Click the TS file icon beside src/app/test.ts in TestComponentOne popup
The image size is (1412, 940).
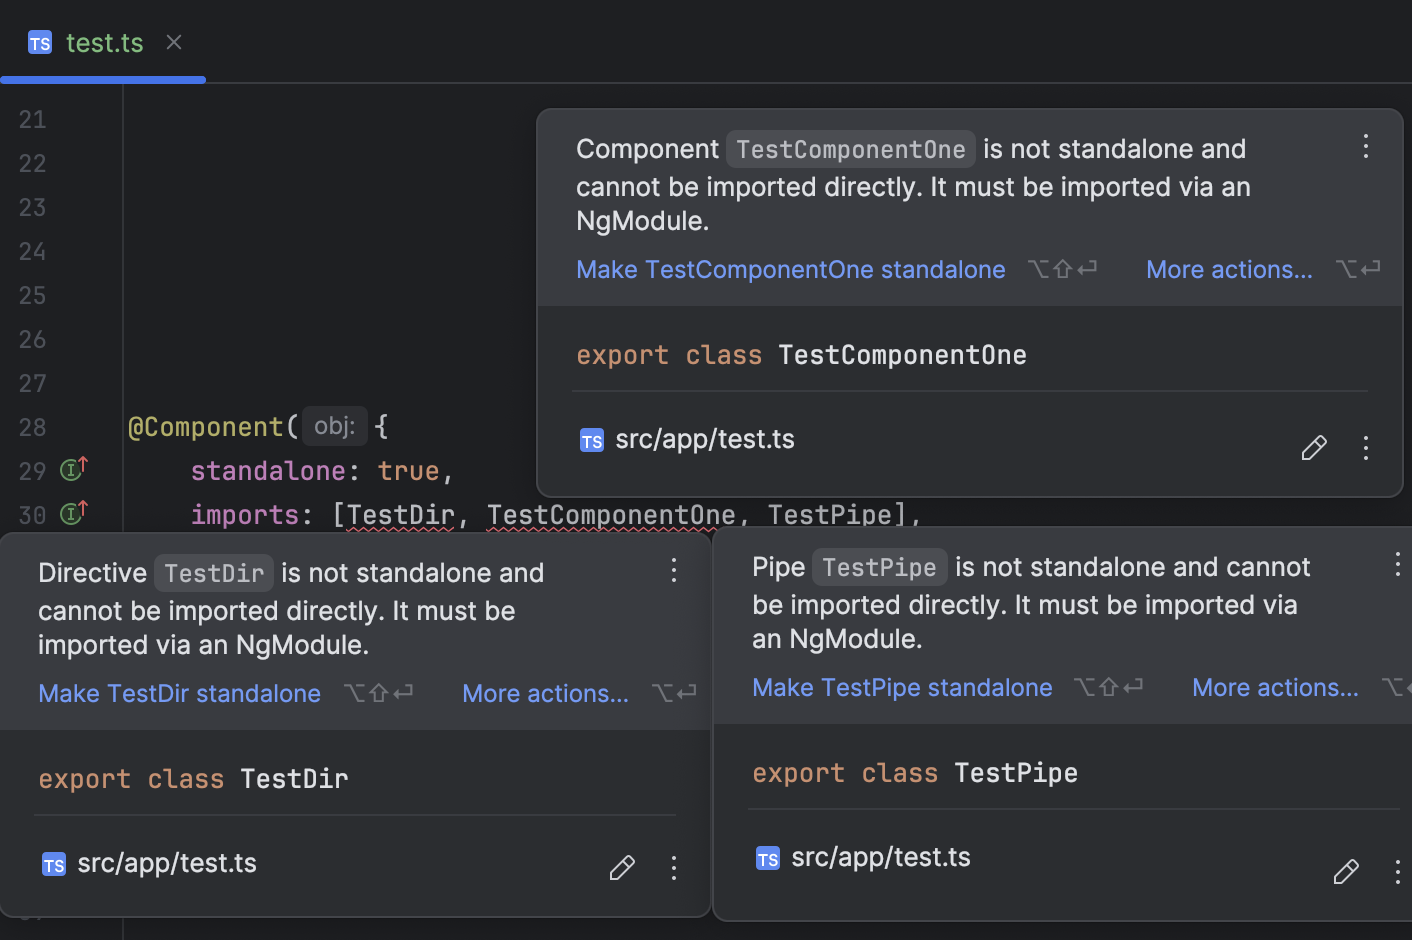click(x=592, y=440)
